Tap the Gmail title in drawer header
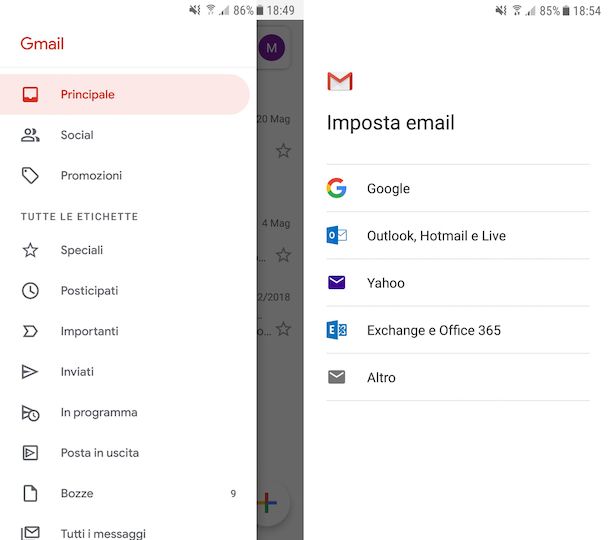Image resolution: width=610 pixels, height=540 pixels. pos(42,44)
